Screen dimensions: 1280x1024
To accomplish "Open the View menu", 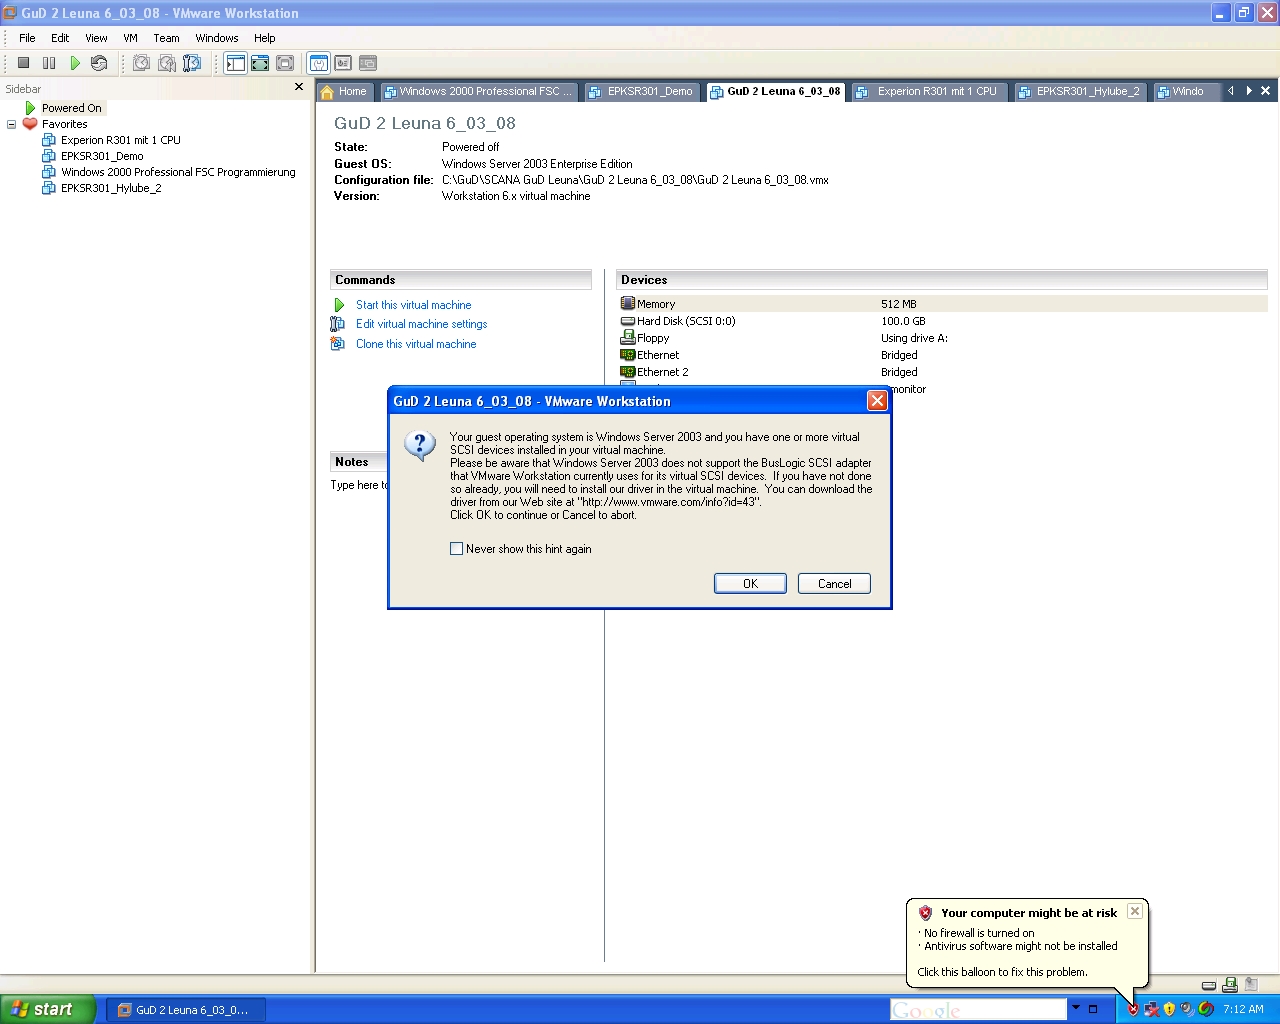I will point(96,38).
